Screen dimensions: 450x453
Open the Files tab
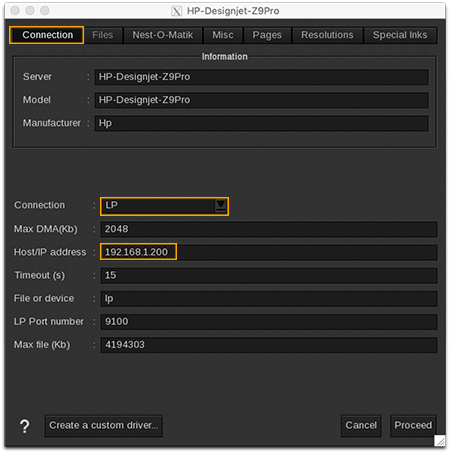pos(103,35)
